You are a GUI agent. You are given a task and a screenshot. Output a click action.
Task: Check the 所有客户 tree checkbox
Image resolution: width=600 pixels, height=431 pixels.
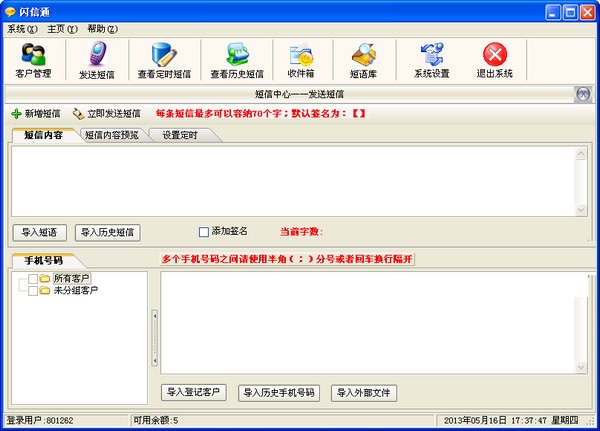point(33,278)
